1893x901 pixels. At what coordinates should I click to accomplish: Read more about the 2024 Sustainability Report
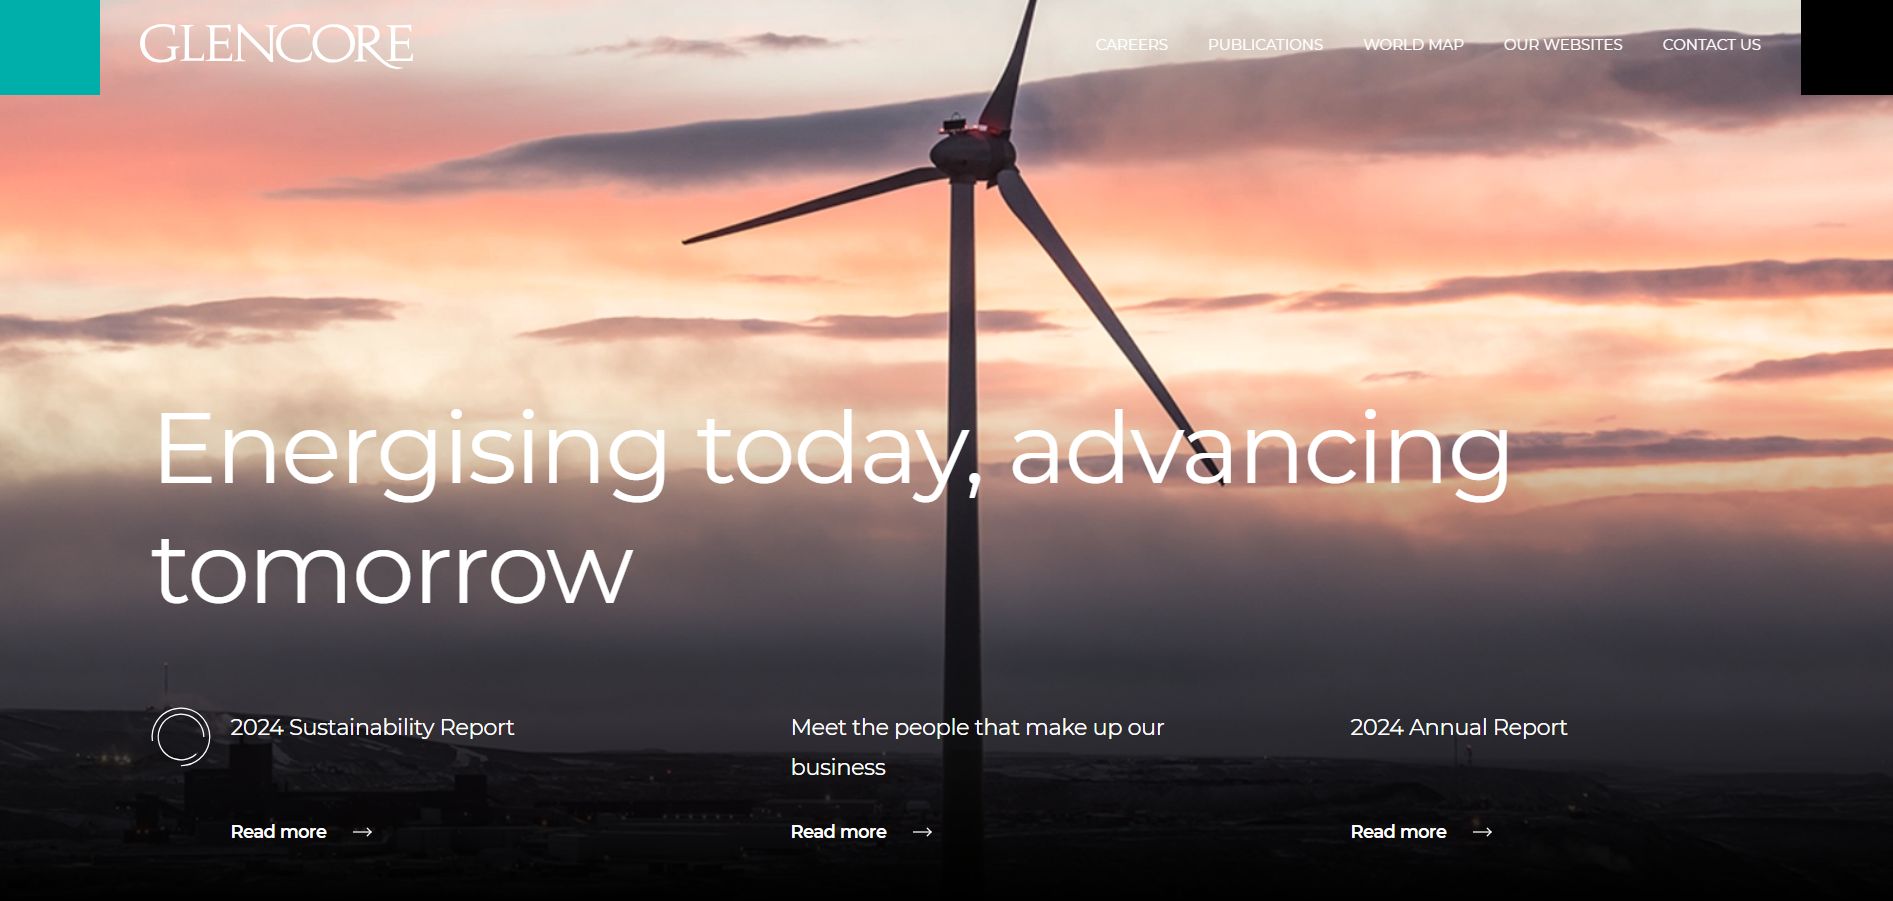(277, 831)
